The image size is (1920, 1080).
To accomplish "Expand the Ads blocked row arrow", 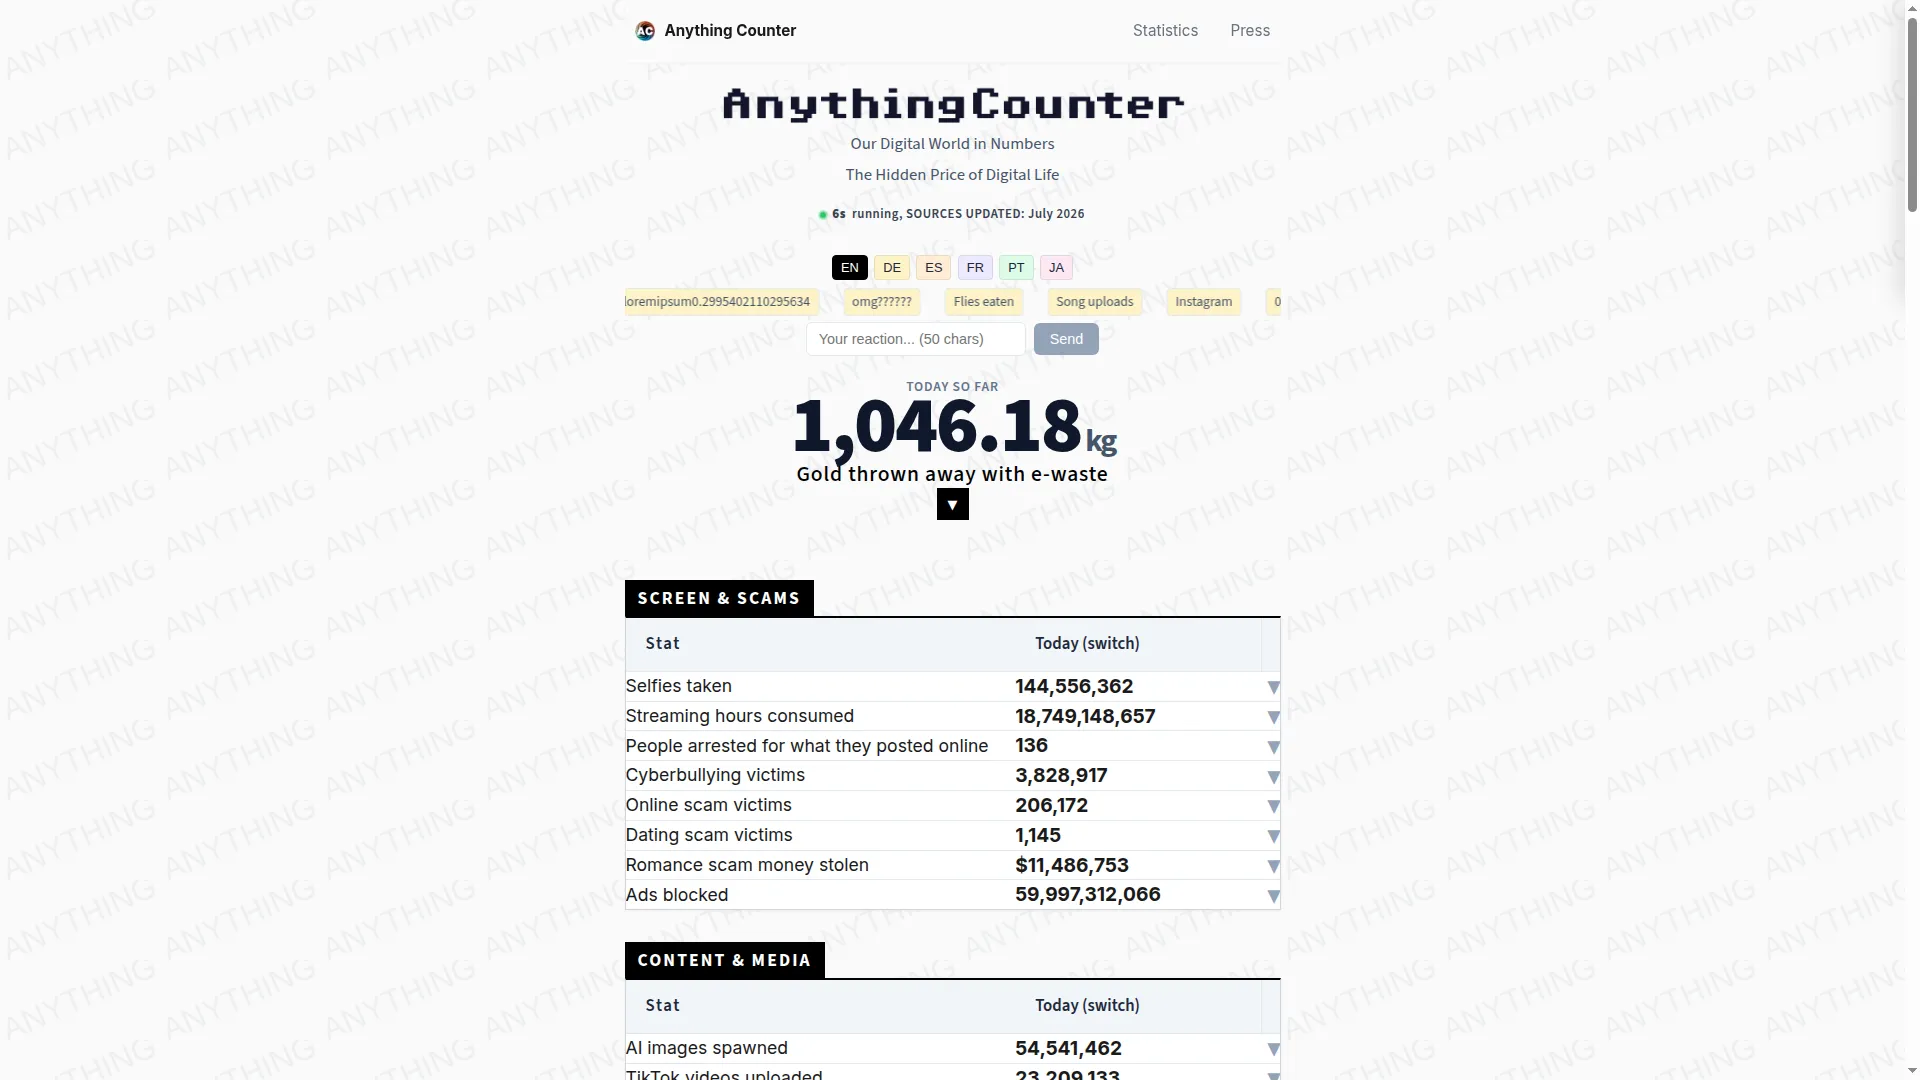I will [x=1273, y=896].
